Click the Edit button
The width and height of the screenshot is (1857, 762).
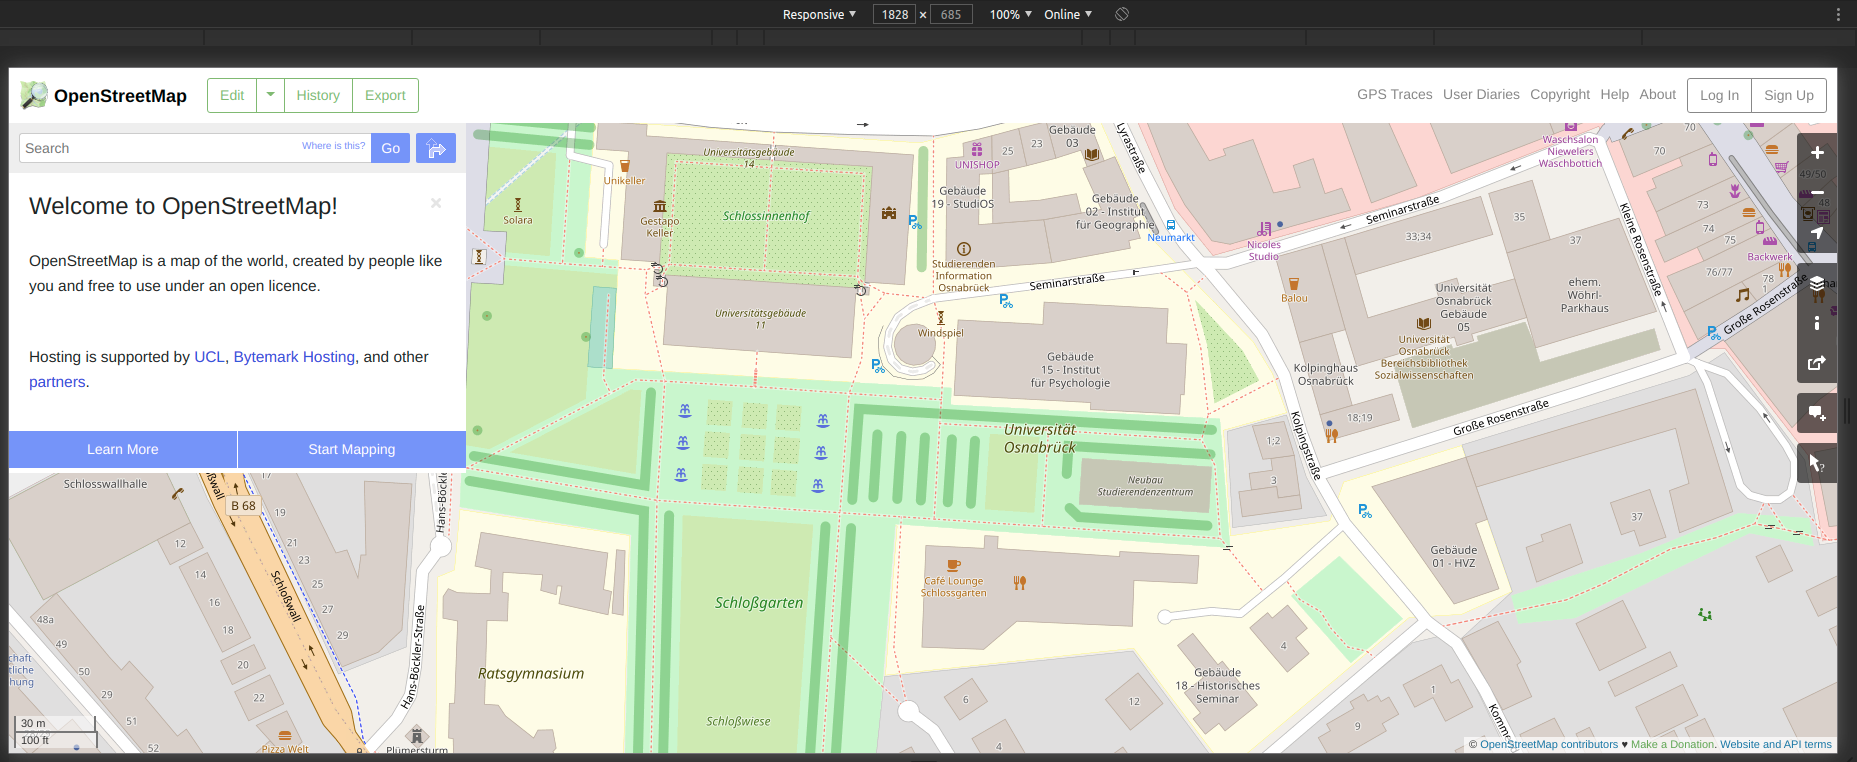tap(232, 95)
